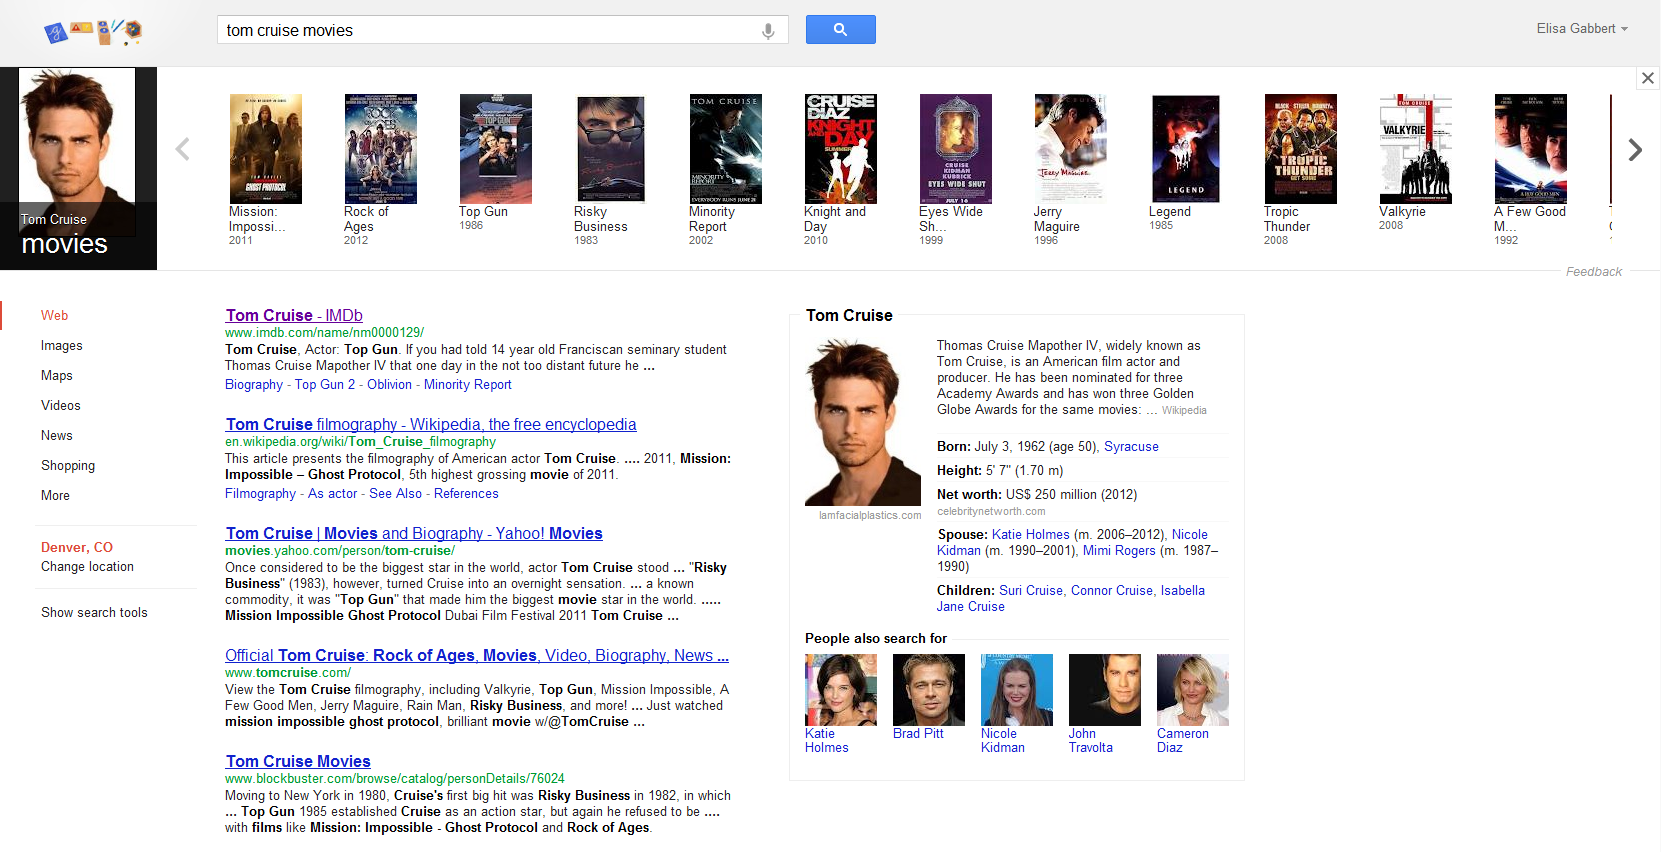Show next movies with right arrow

click(1635, 150)
